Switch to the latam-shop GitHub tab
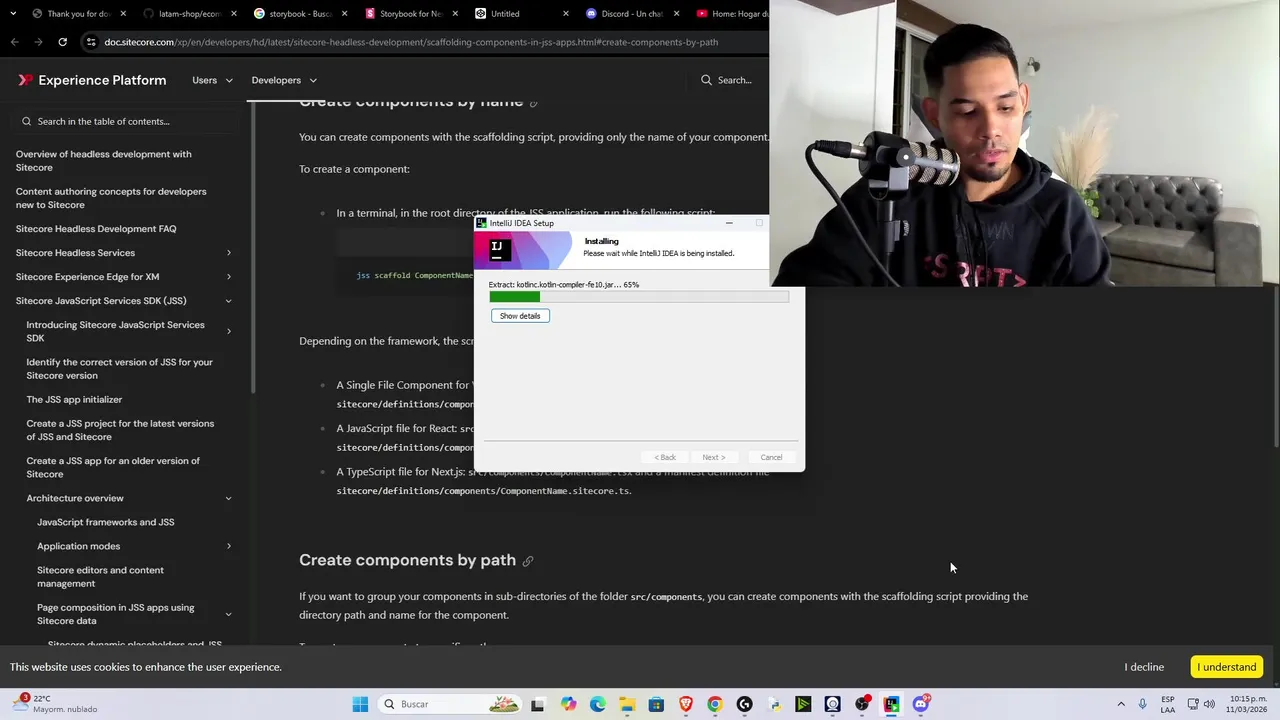 (189, 14)
